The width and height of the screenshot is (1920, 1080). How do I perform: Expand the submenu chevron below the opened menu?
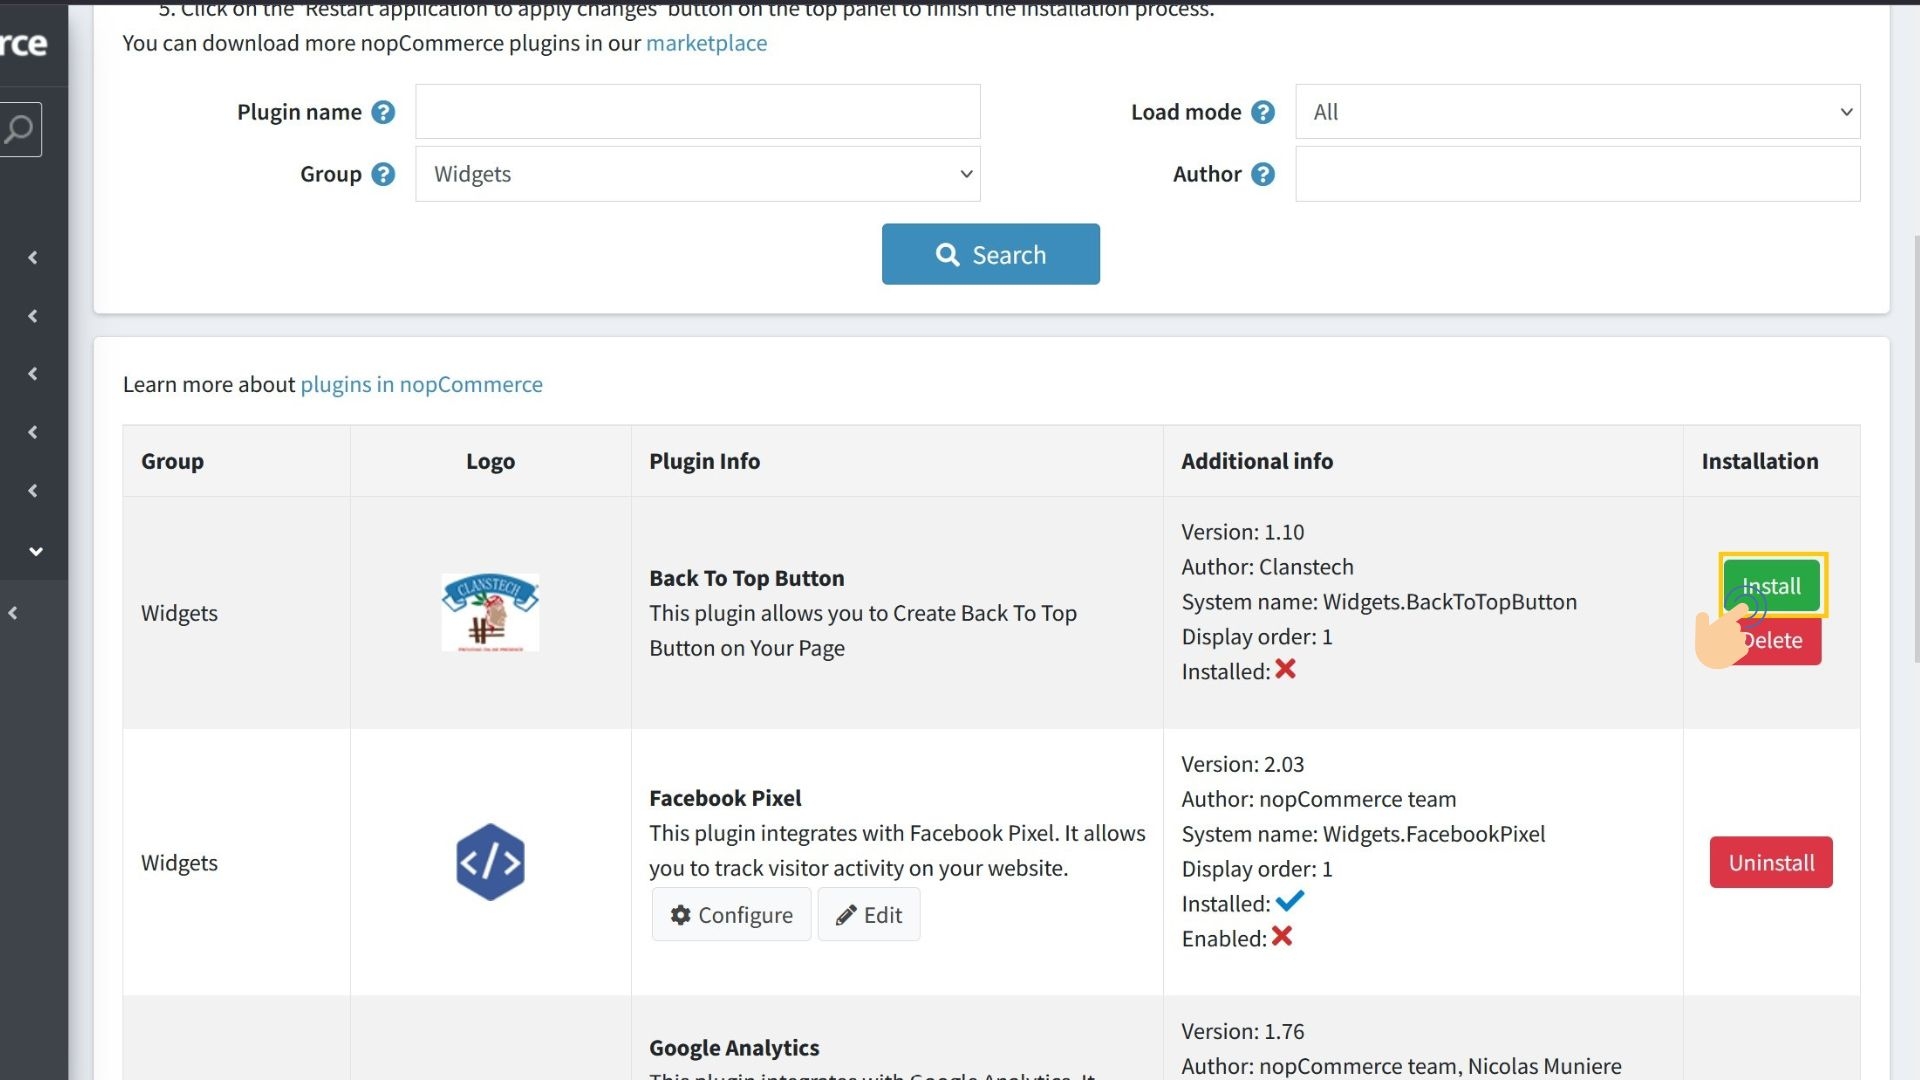coord(13,613)
